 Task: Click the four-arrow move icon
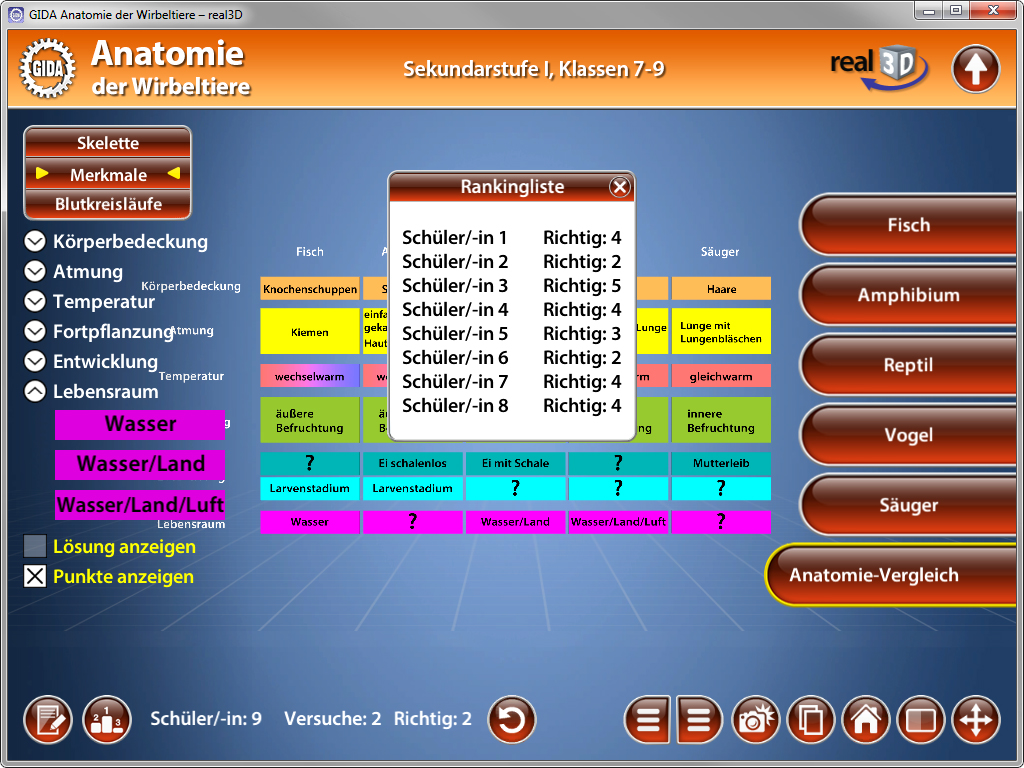[x=975, y=719]
